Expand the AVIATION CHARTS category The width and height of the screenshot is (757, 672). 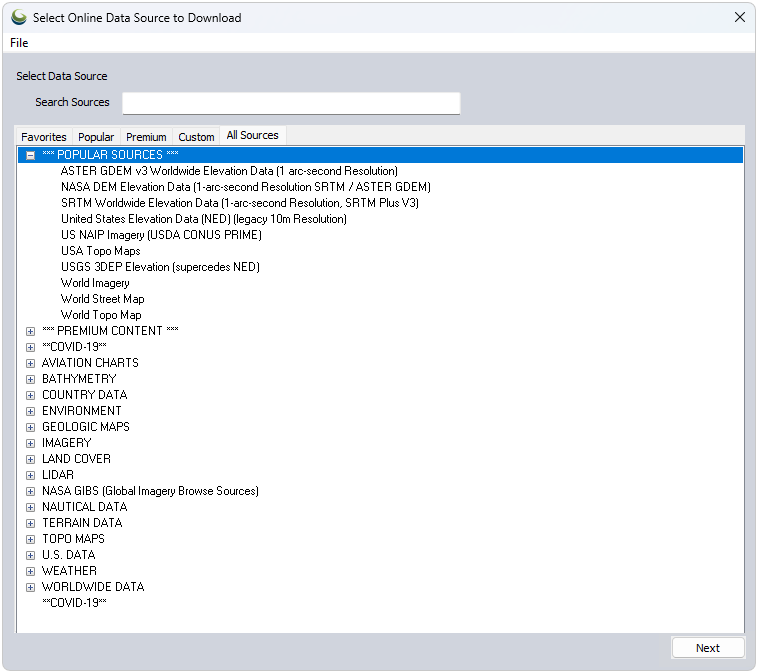click(31, 363)
